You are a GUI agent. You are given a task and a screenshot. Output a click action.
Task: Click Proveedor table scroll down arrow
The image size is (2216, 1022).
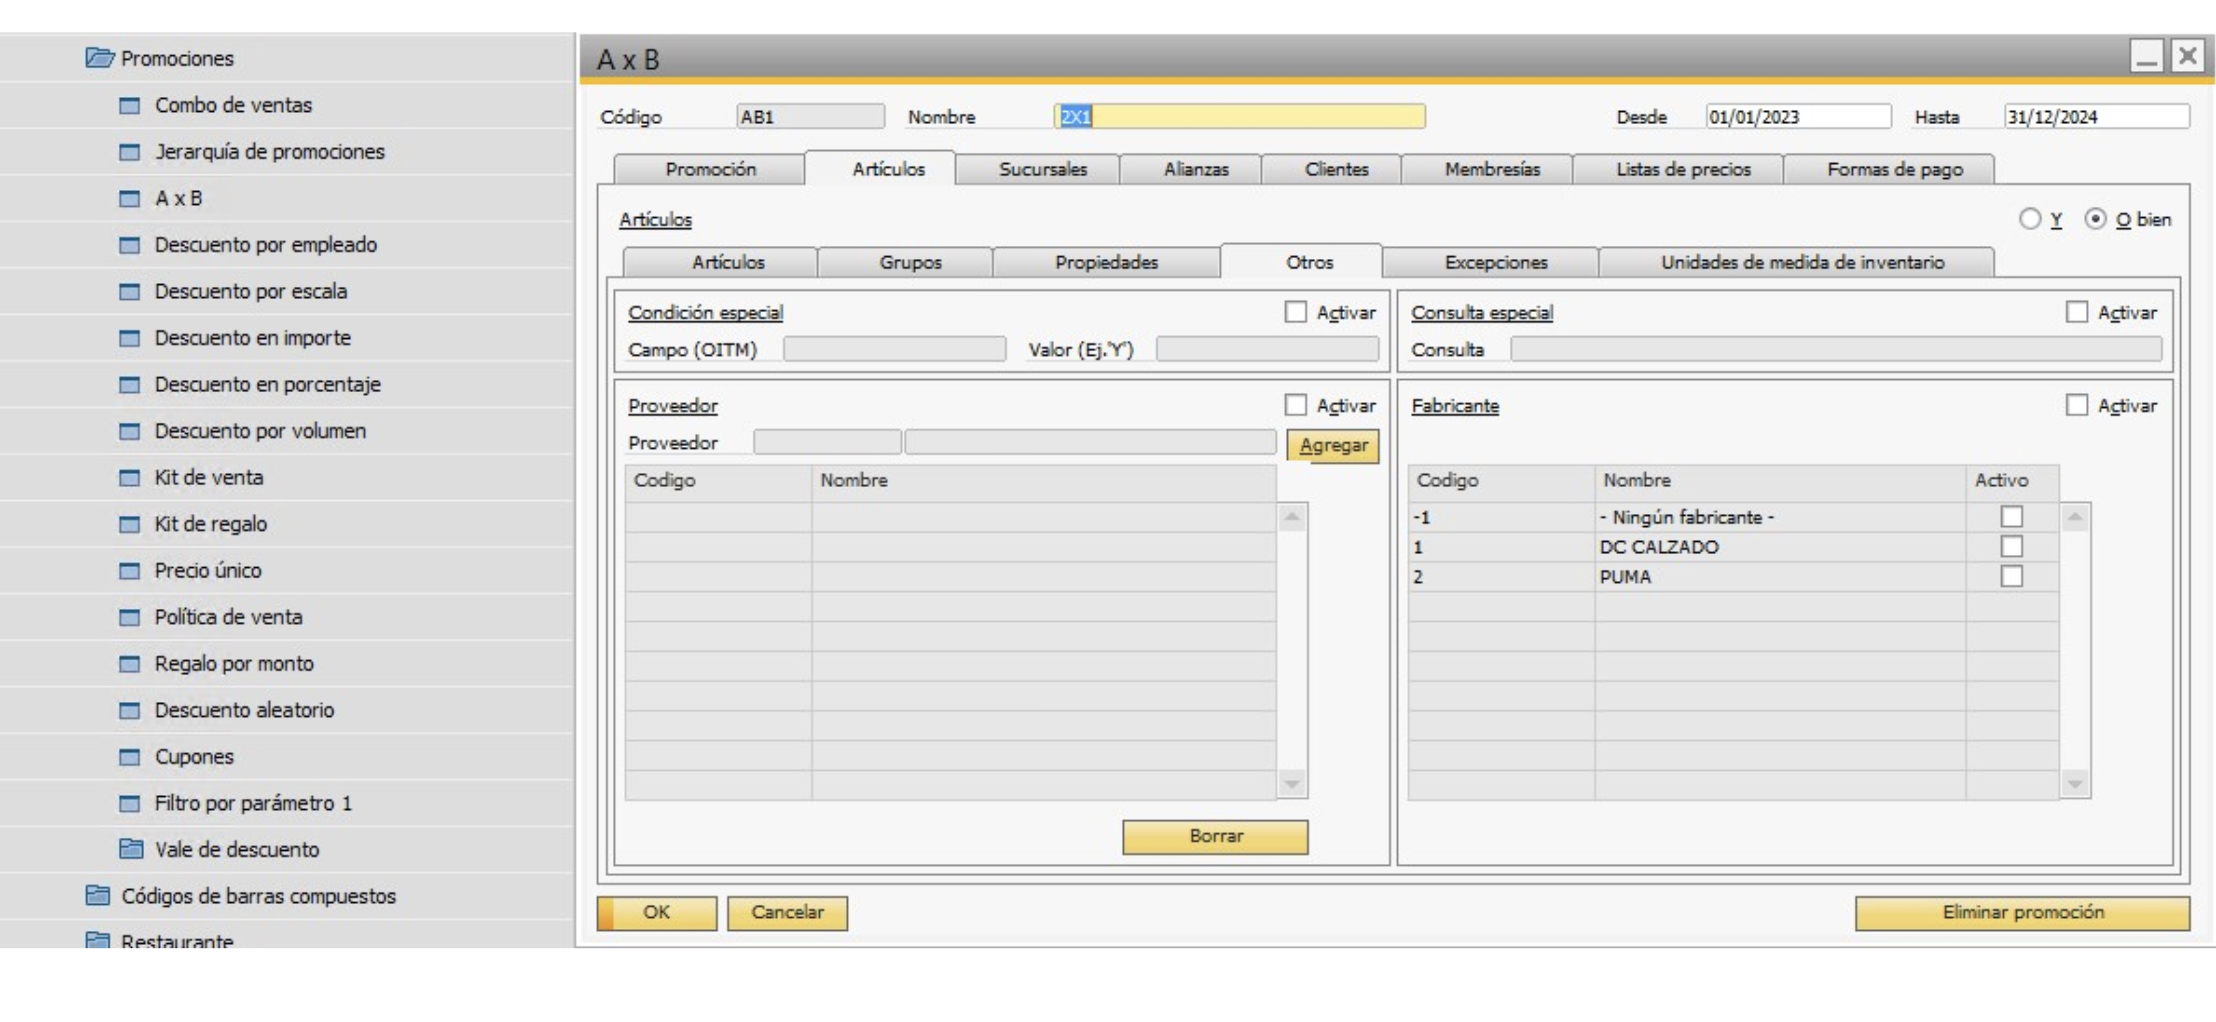coord(1292,784)
